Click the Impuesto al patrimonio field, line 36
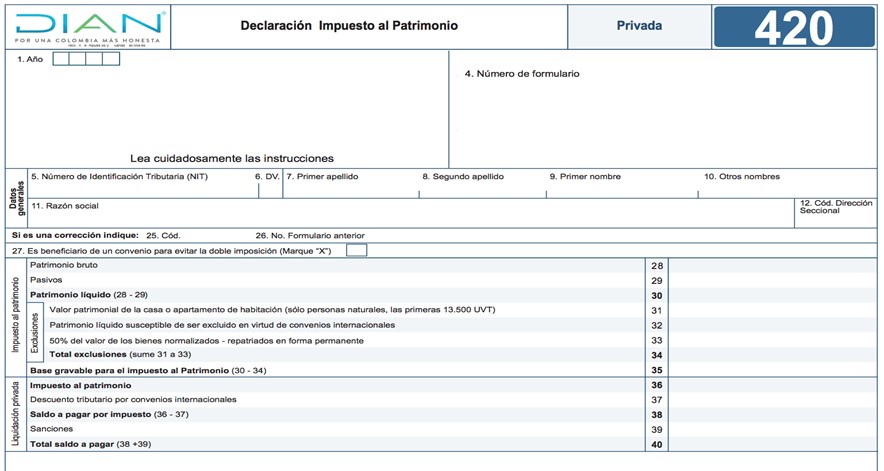The image size is (884, 471). tap(772, 385)
